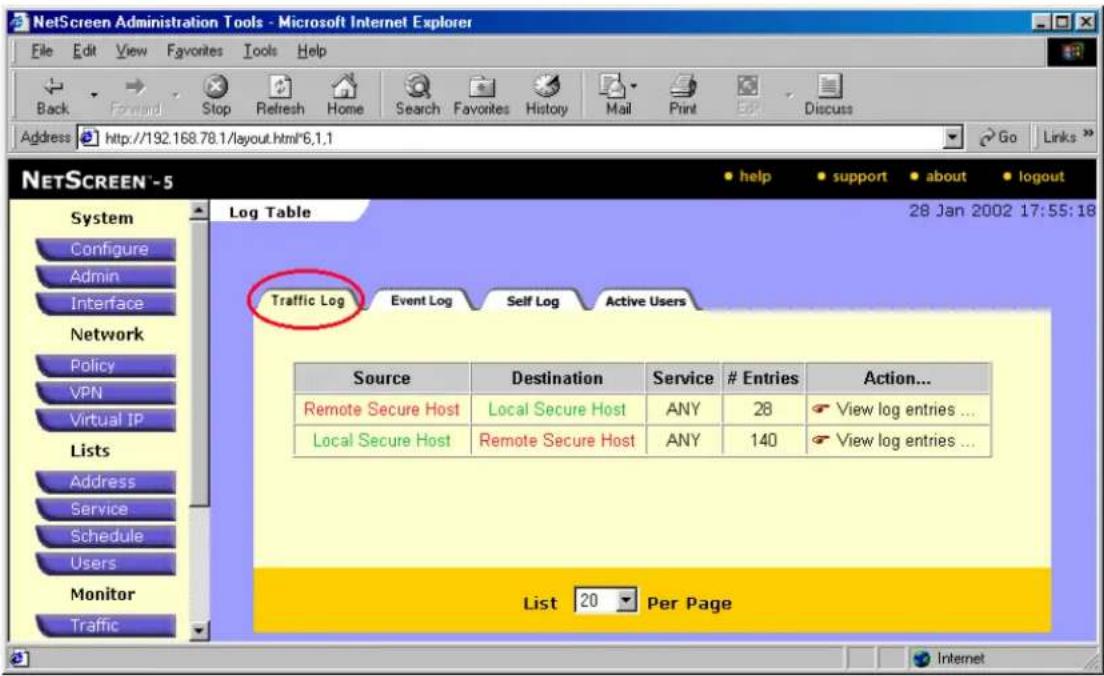Open the Back button history dropdown arrow
The width and height of the screenshot is (1104, 676).
93,95
